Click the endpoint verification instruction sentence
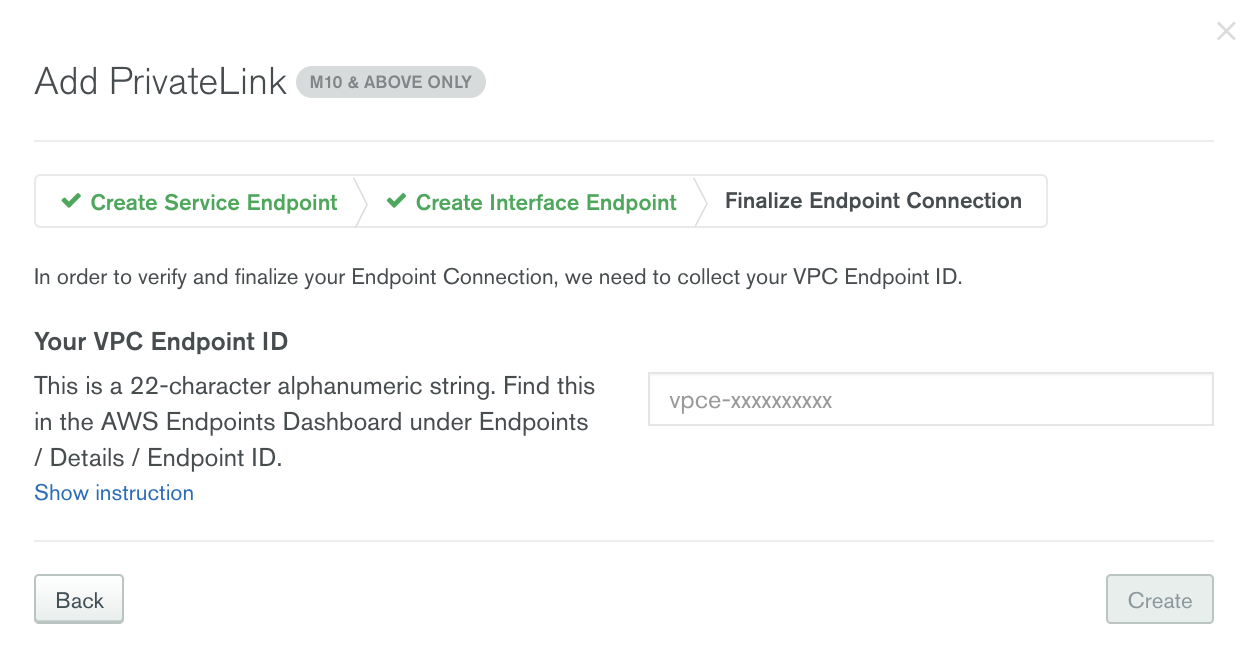 pos(497,277)
